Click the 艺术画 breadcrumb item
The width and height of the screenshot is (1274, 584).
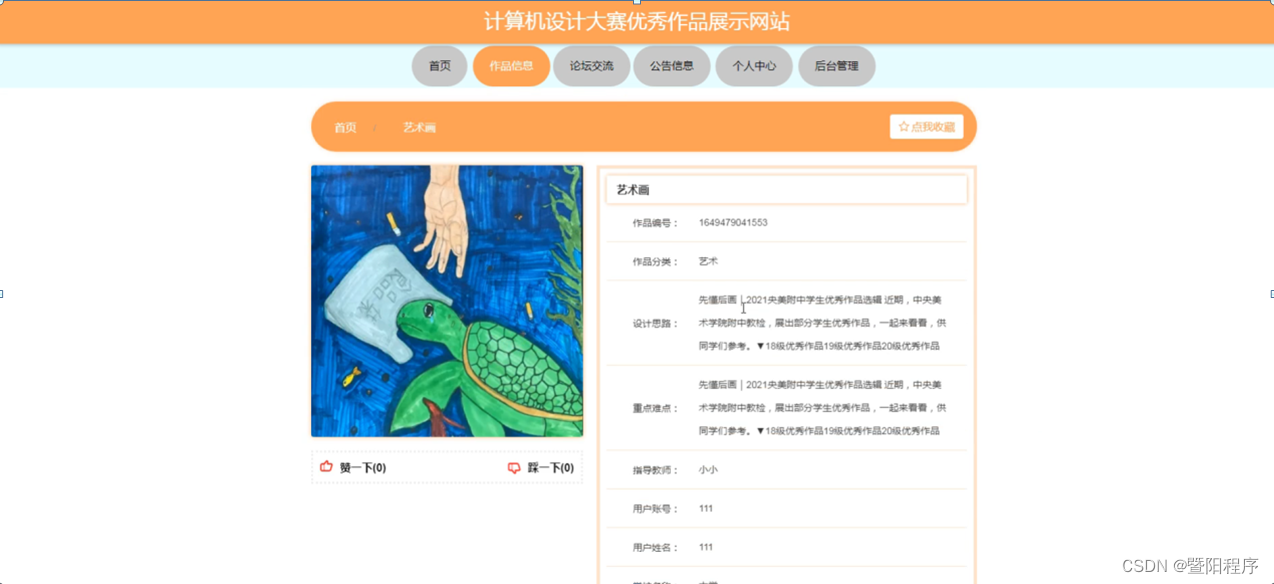(419, 128)
